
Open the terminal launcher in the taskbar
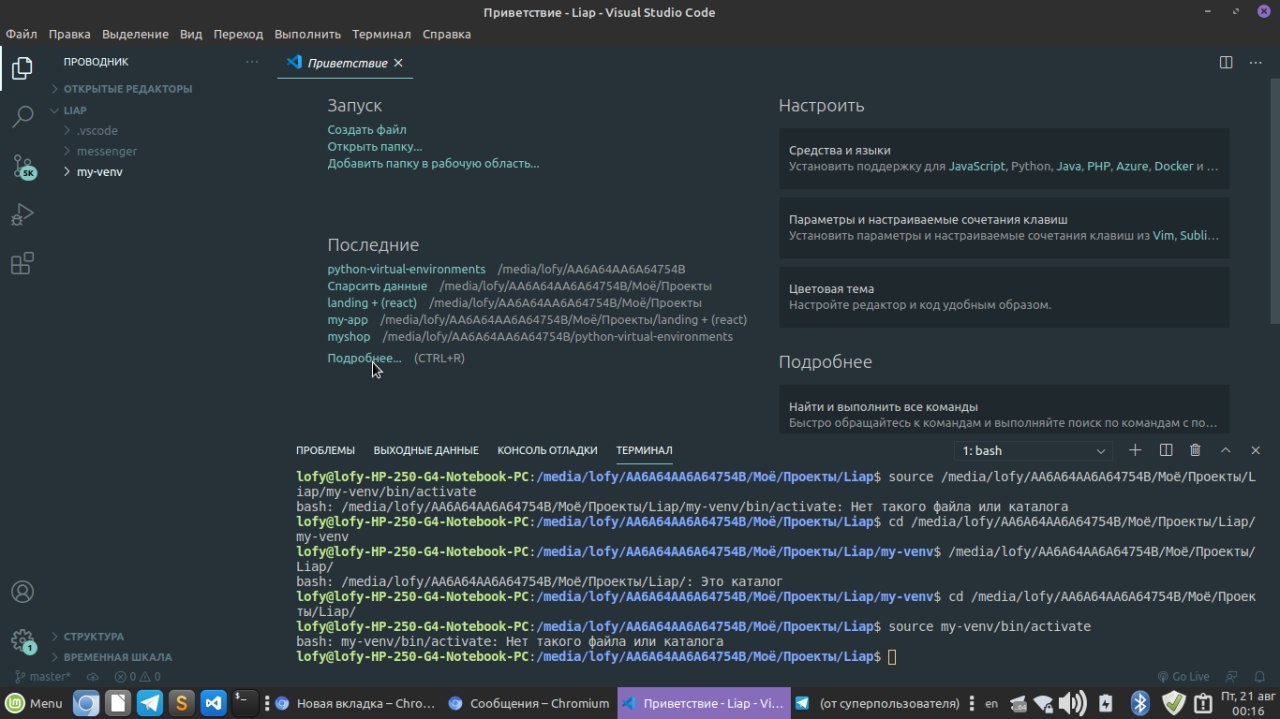click(245, 703)
